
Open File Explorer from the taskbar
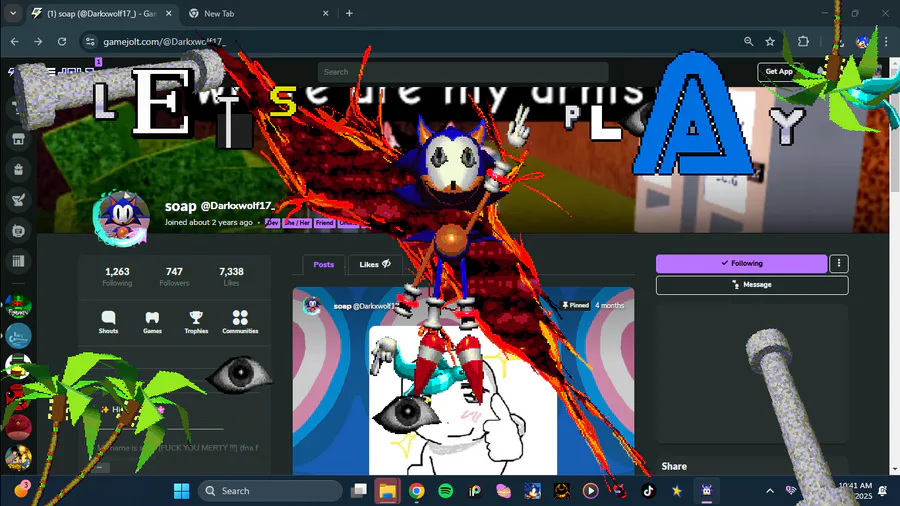[387, 491]
